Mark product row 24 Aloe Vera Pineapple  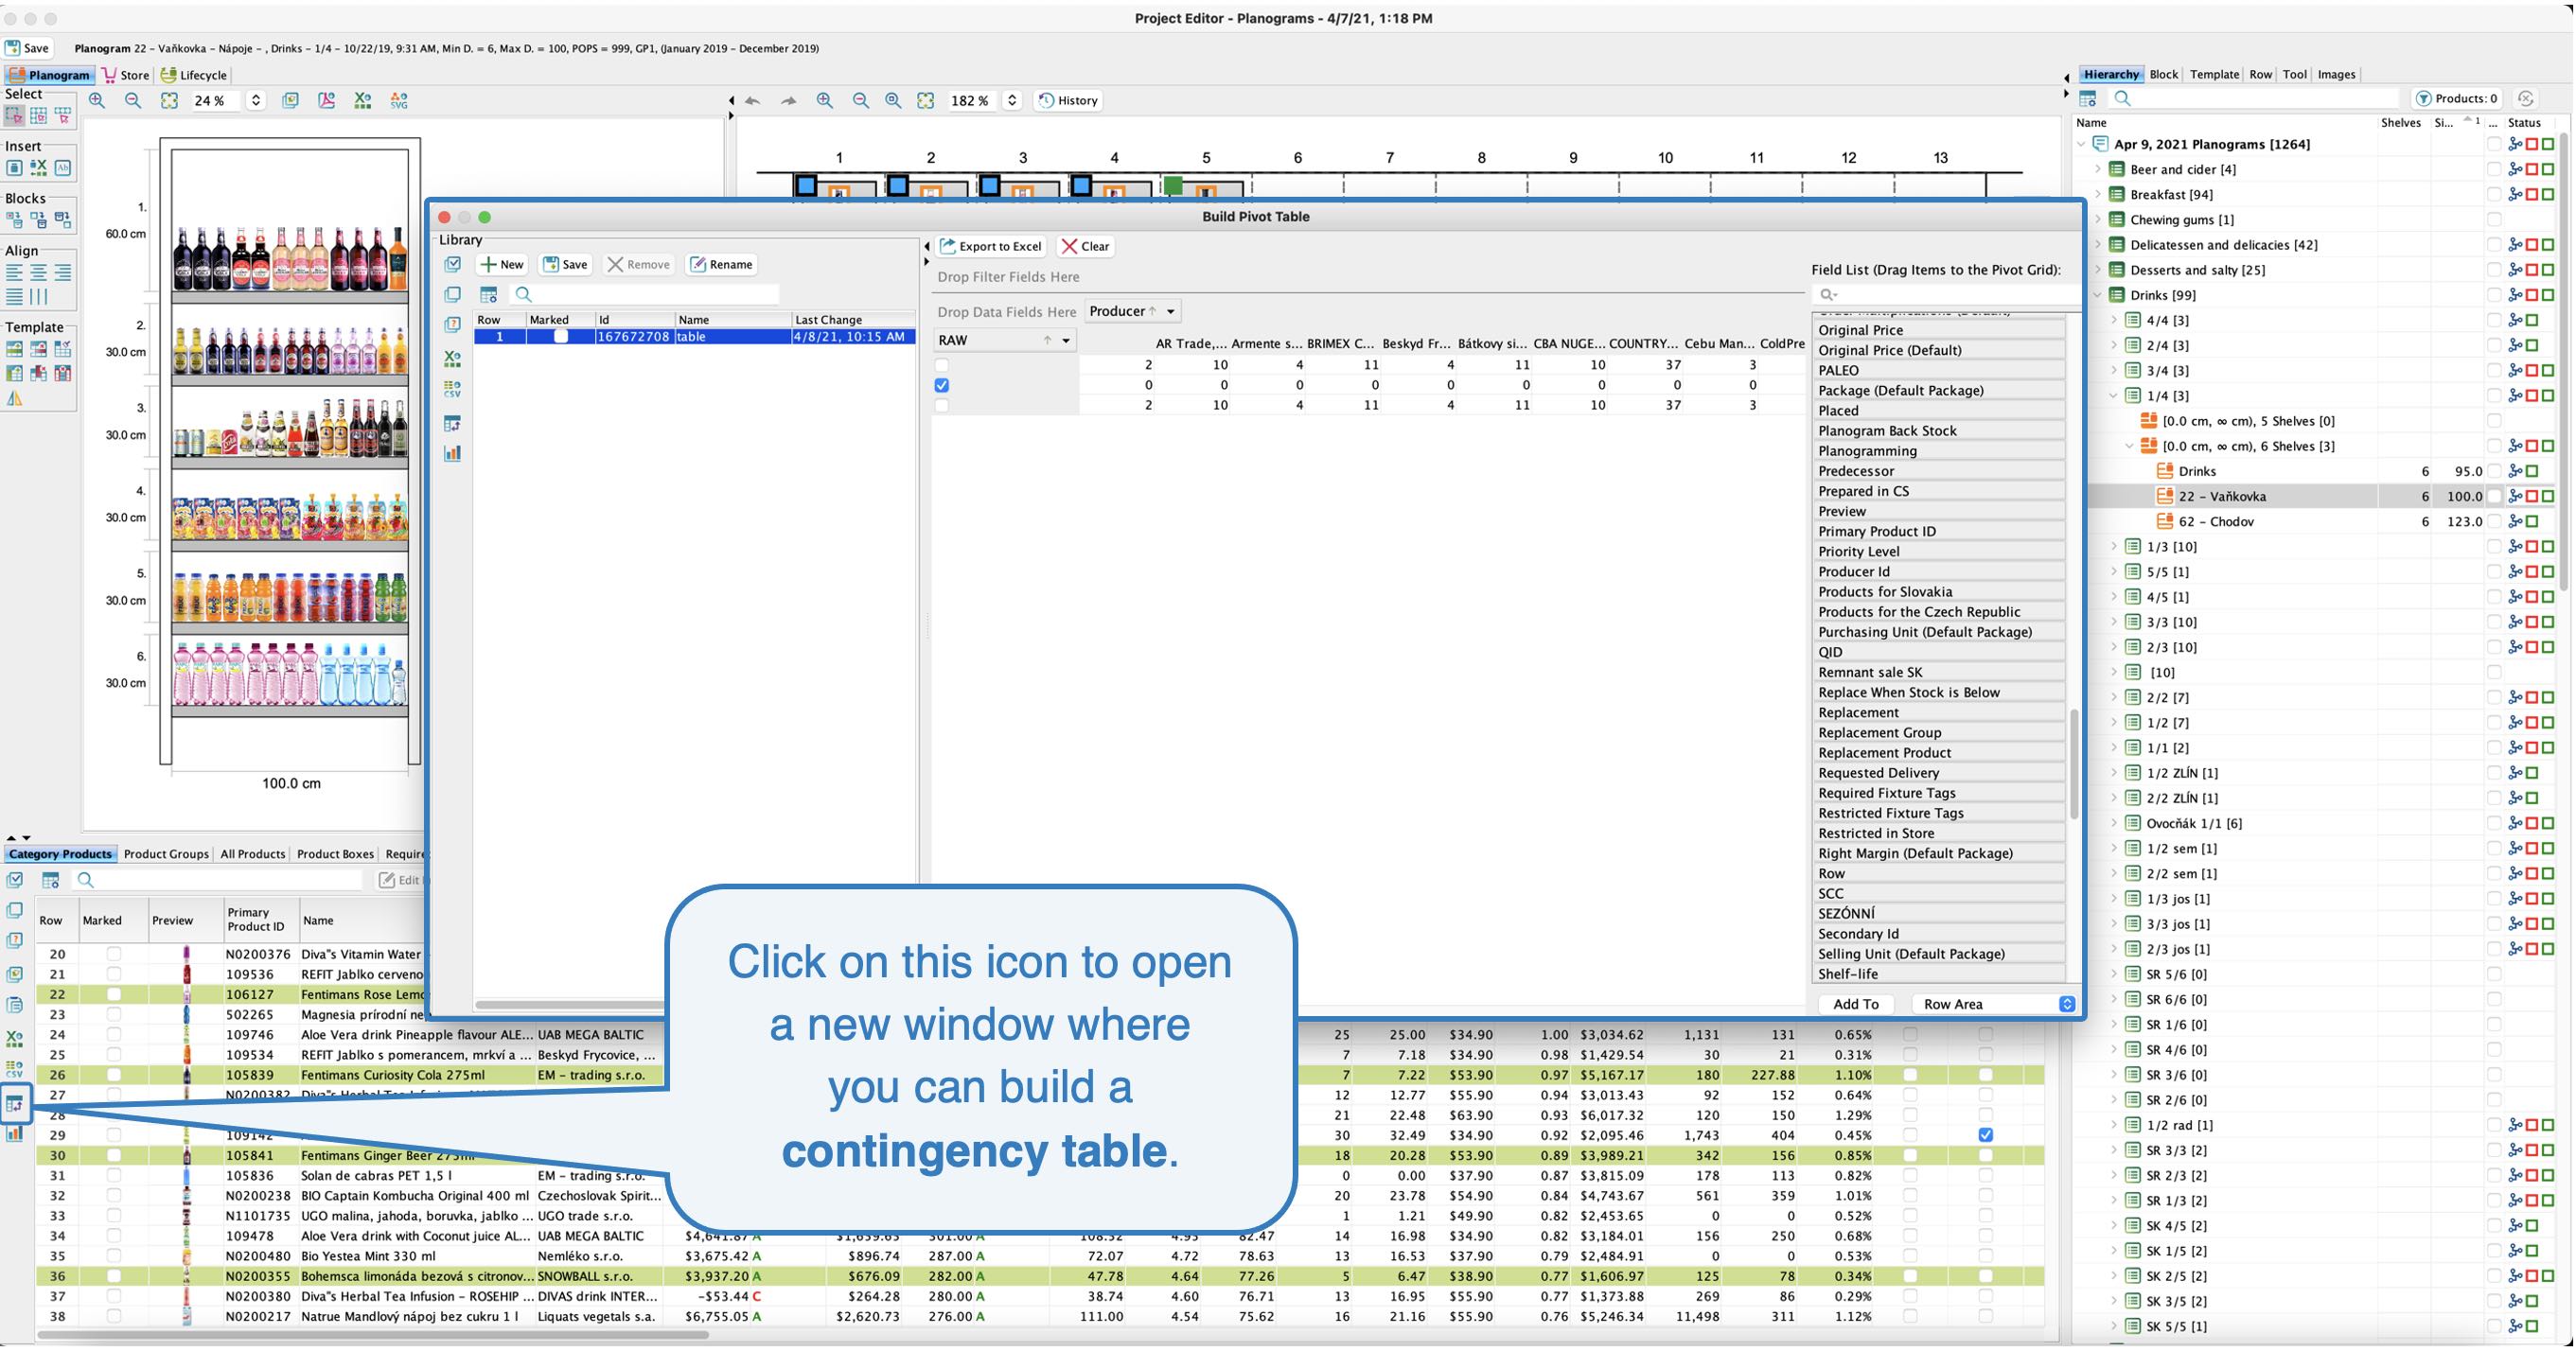pyautogui.click(x=113, y=1035)
